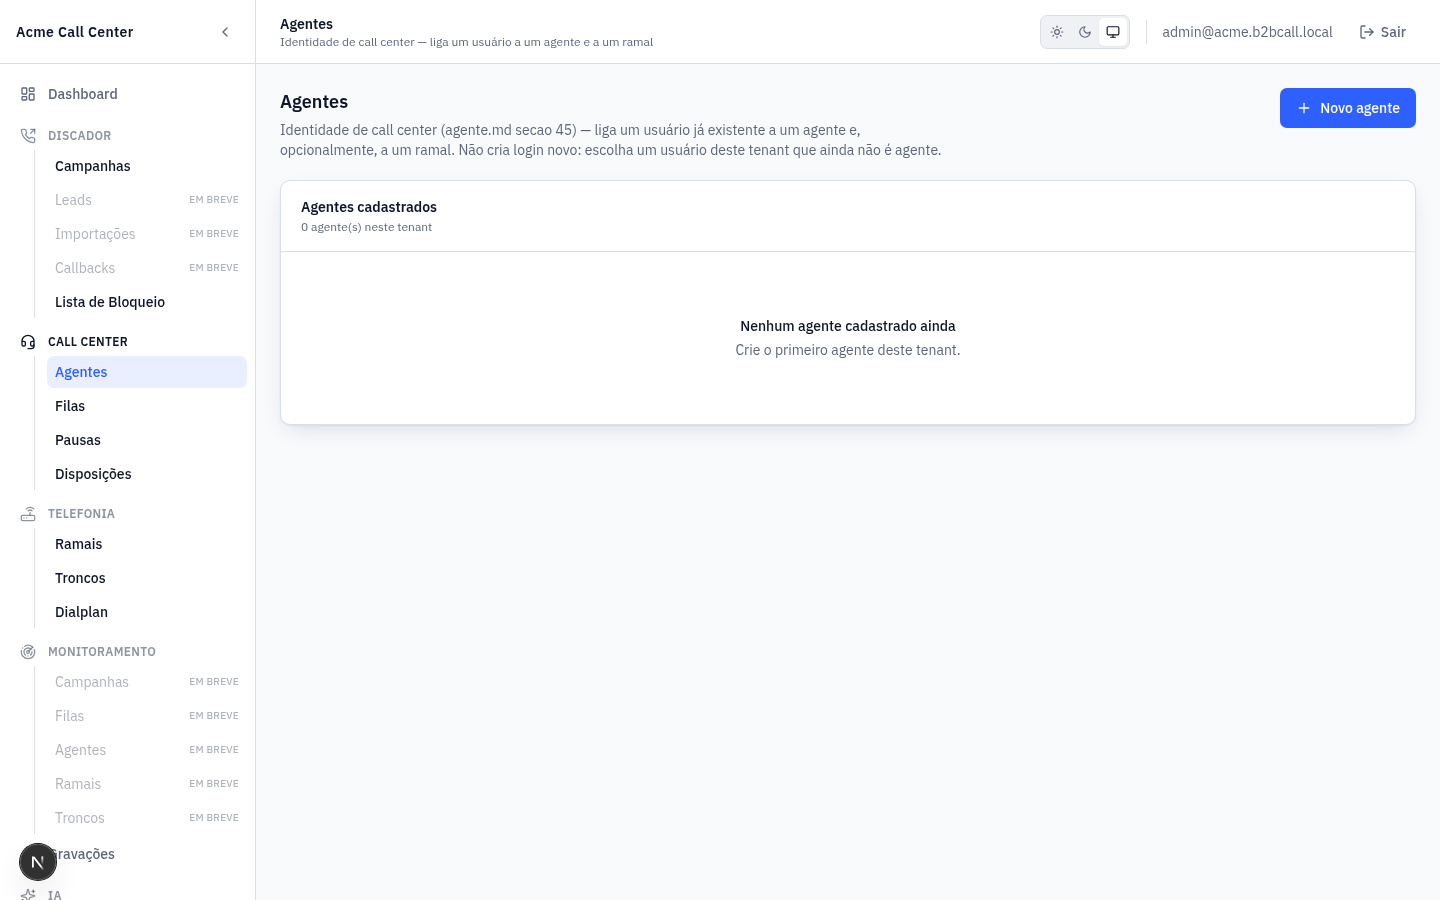
Task: Click the admin@acme.b2bcall.local account label
Action: point(1247,32)
